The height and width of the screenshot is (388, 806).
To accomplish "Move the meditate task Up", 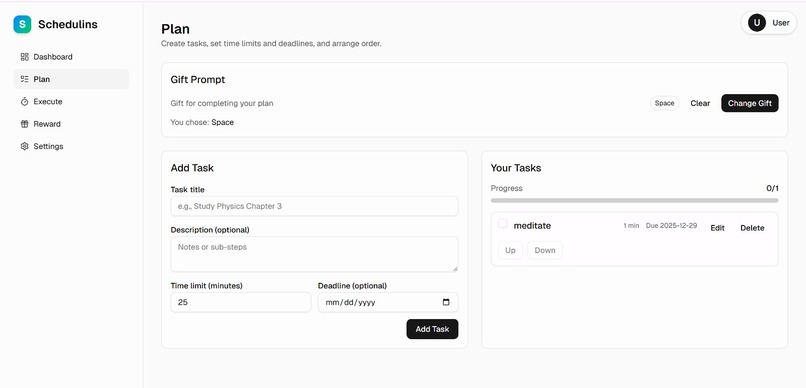I will (510, 250).
